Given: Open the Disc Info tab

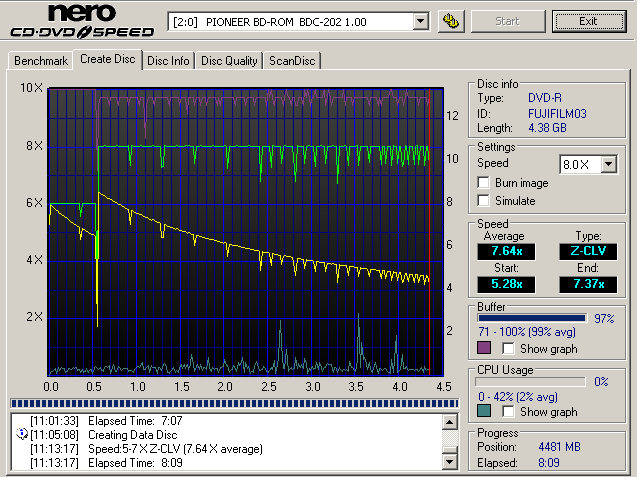Looking at the screenshot, I should coord(168,61).
